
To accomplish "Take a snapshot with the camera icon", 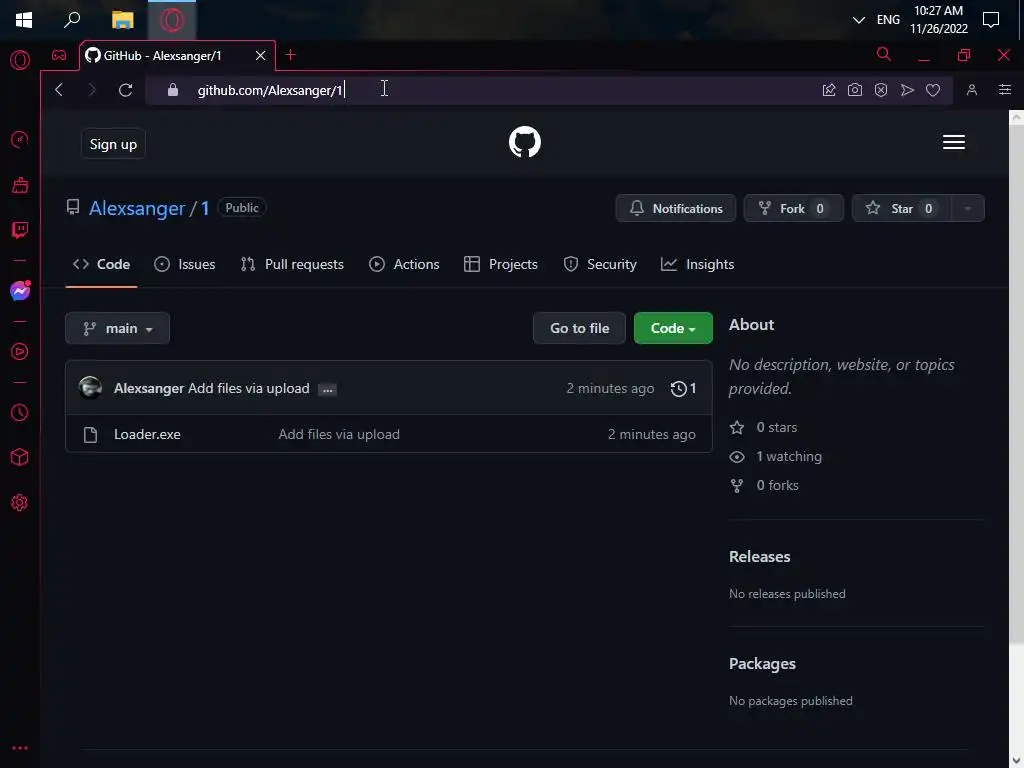I will pyautogui.click(x=855, y=90).
